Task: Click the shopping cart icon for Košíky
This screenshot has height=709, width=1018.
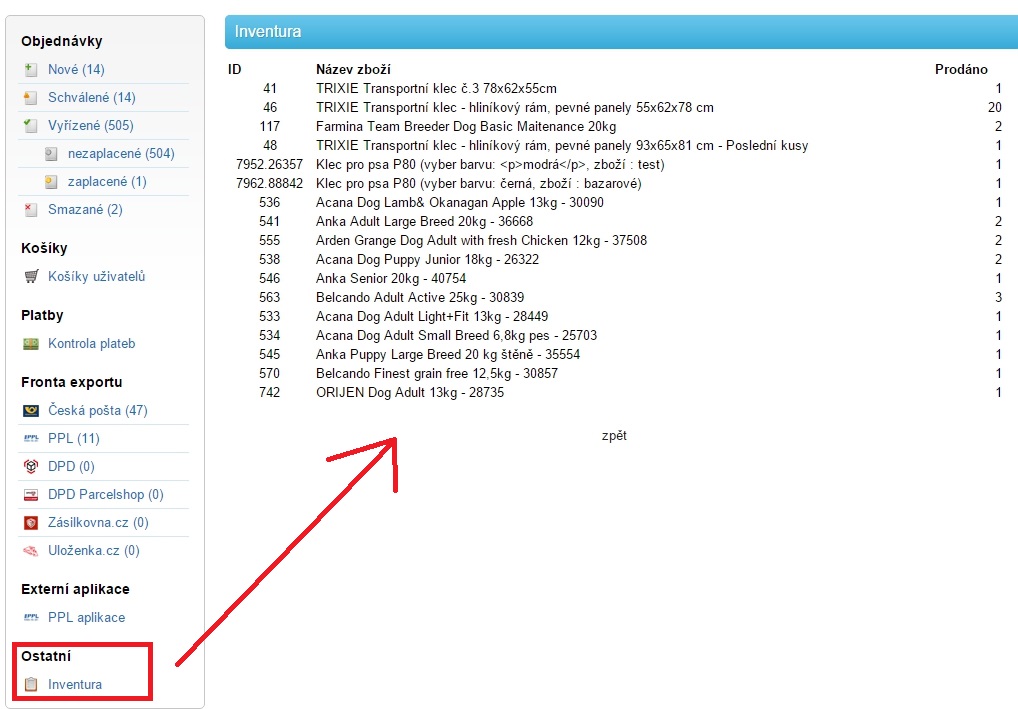Action: (31, 276)
